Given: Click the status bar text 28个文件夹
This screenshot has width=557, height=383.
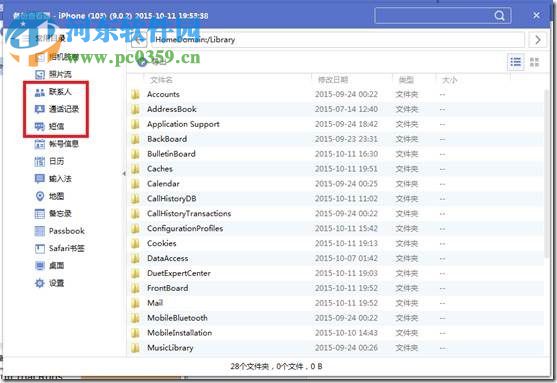Looking at the screenshot, I should [250, 366].
